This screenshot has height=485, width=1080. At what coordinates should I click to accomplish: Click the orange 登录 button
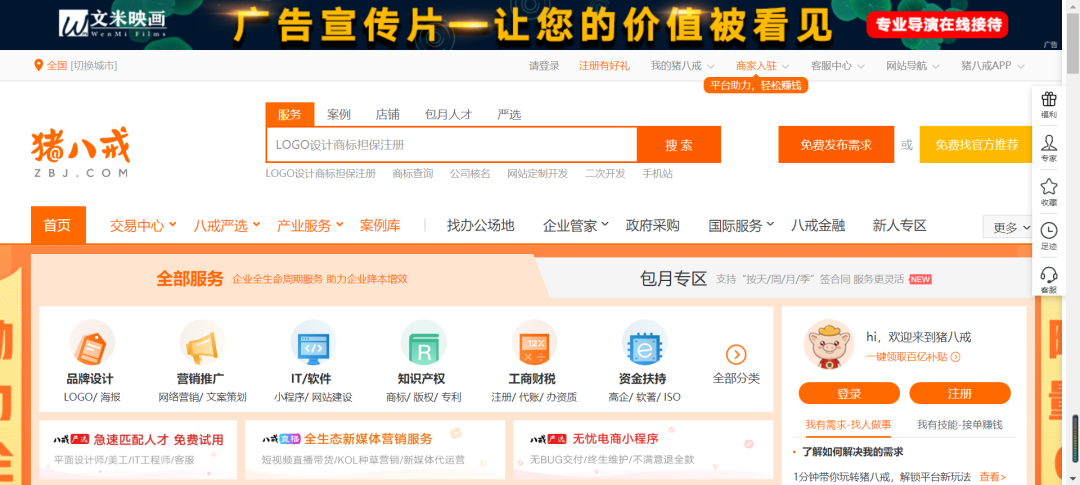point(849,393)
